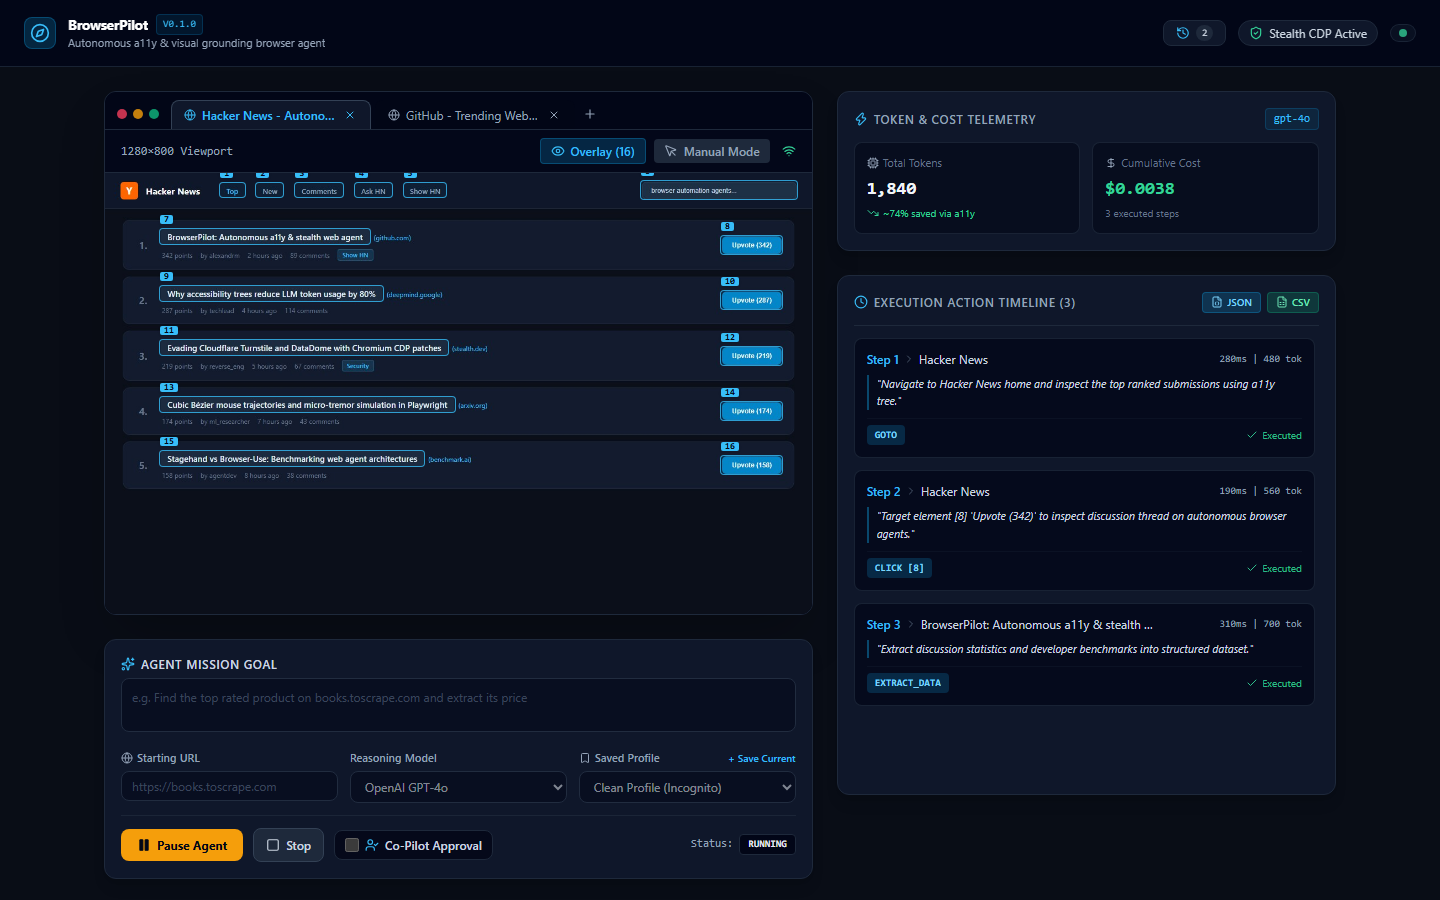Open the history counter showing 2
1440x900 pixels.
[1194, 33]
